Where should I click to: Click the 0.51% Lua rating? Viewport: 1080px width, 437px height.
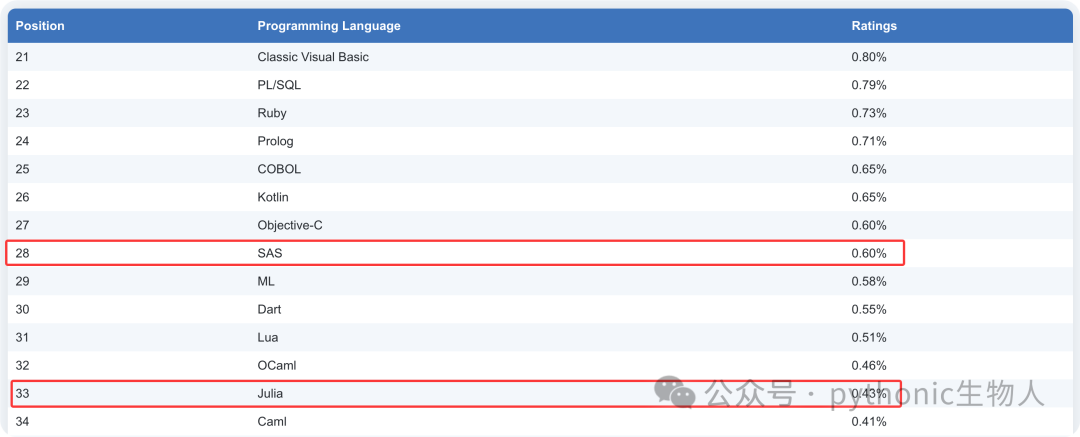point(869,338)
